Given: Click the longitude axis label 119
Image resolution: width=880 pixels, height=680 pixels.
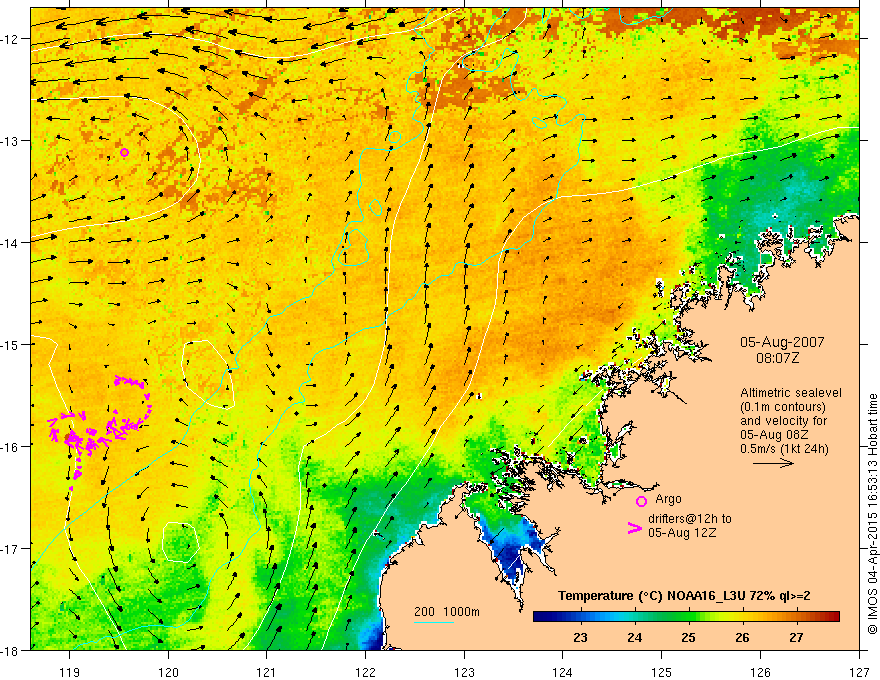Looking at the screenshot, I should [69, 672].
